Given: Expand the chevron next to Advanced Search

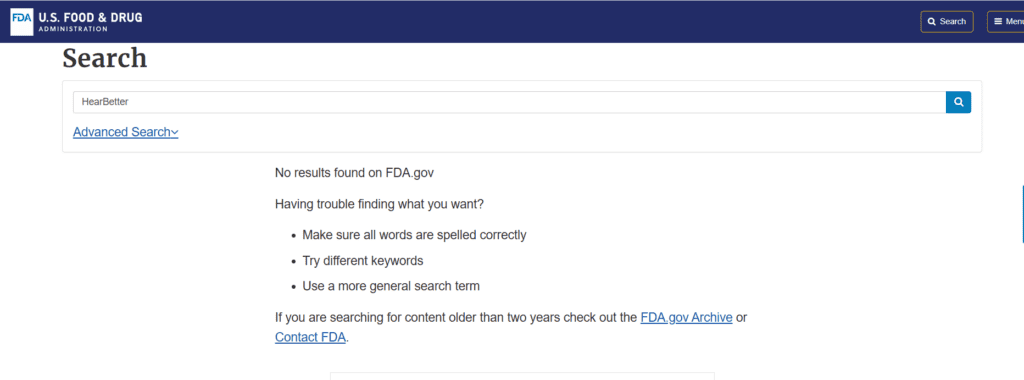Looking at the screenshot, I should coord(174,133).
